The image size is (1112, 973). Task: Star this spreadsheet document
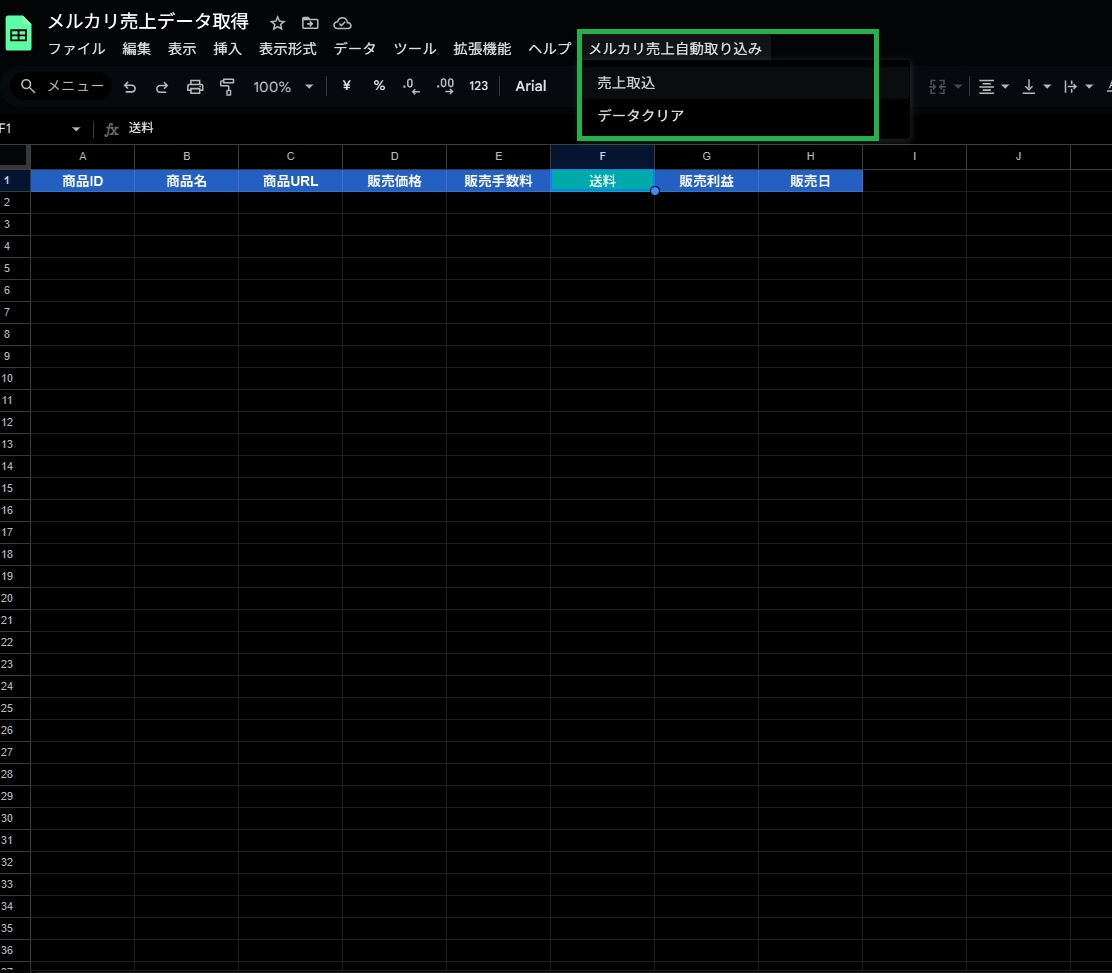[x=277, y=23]
